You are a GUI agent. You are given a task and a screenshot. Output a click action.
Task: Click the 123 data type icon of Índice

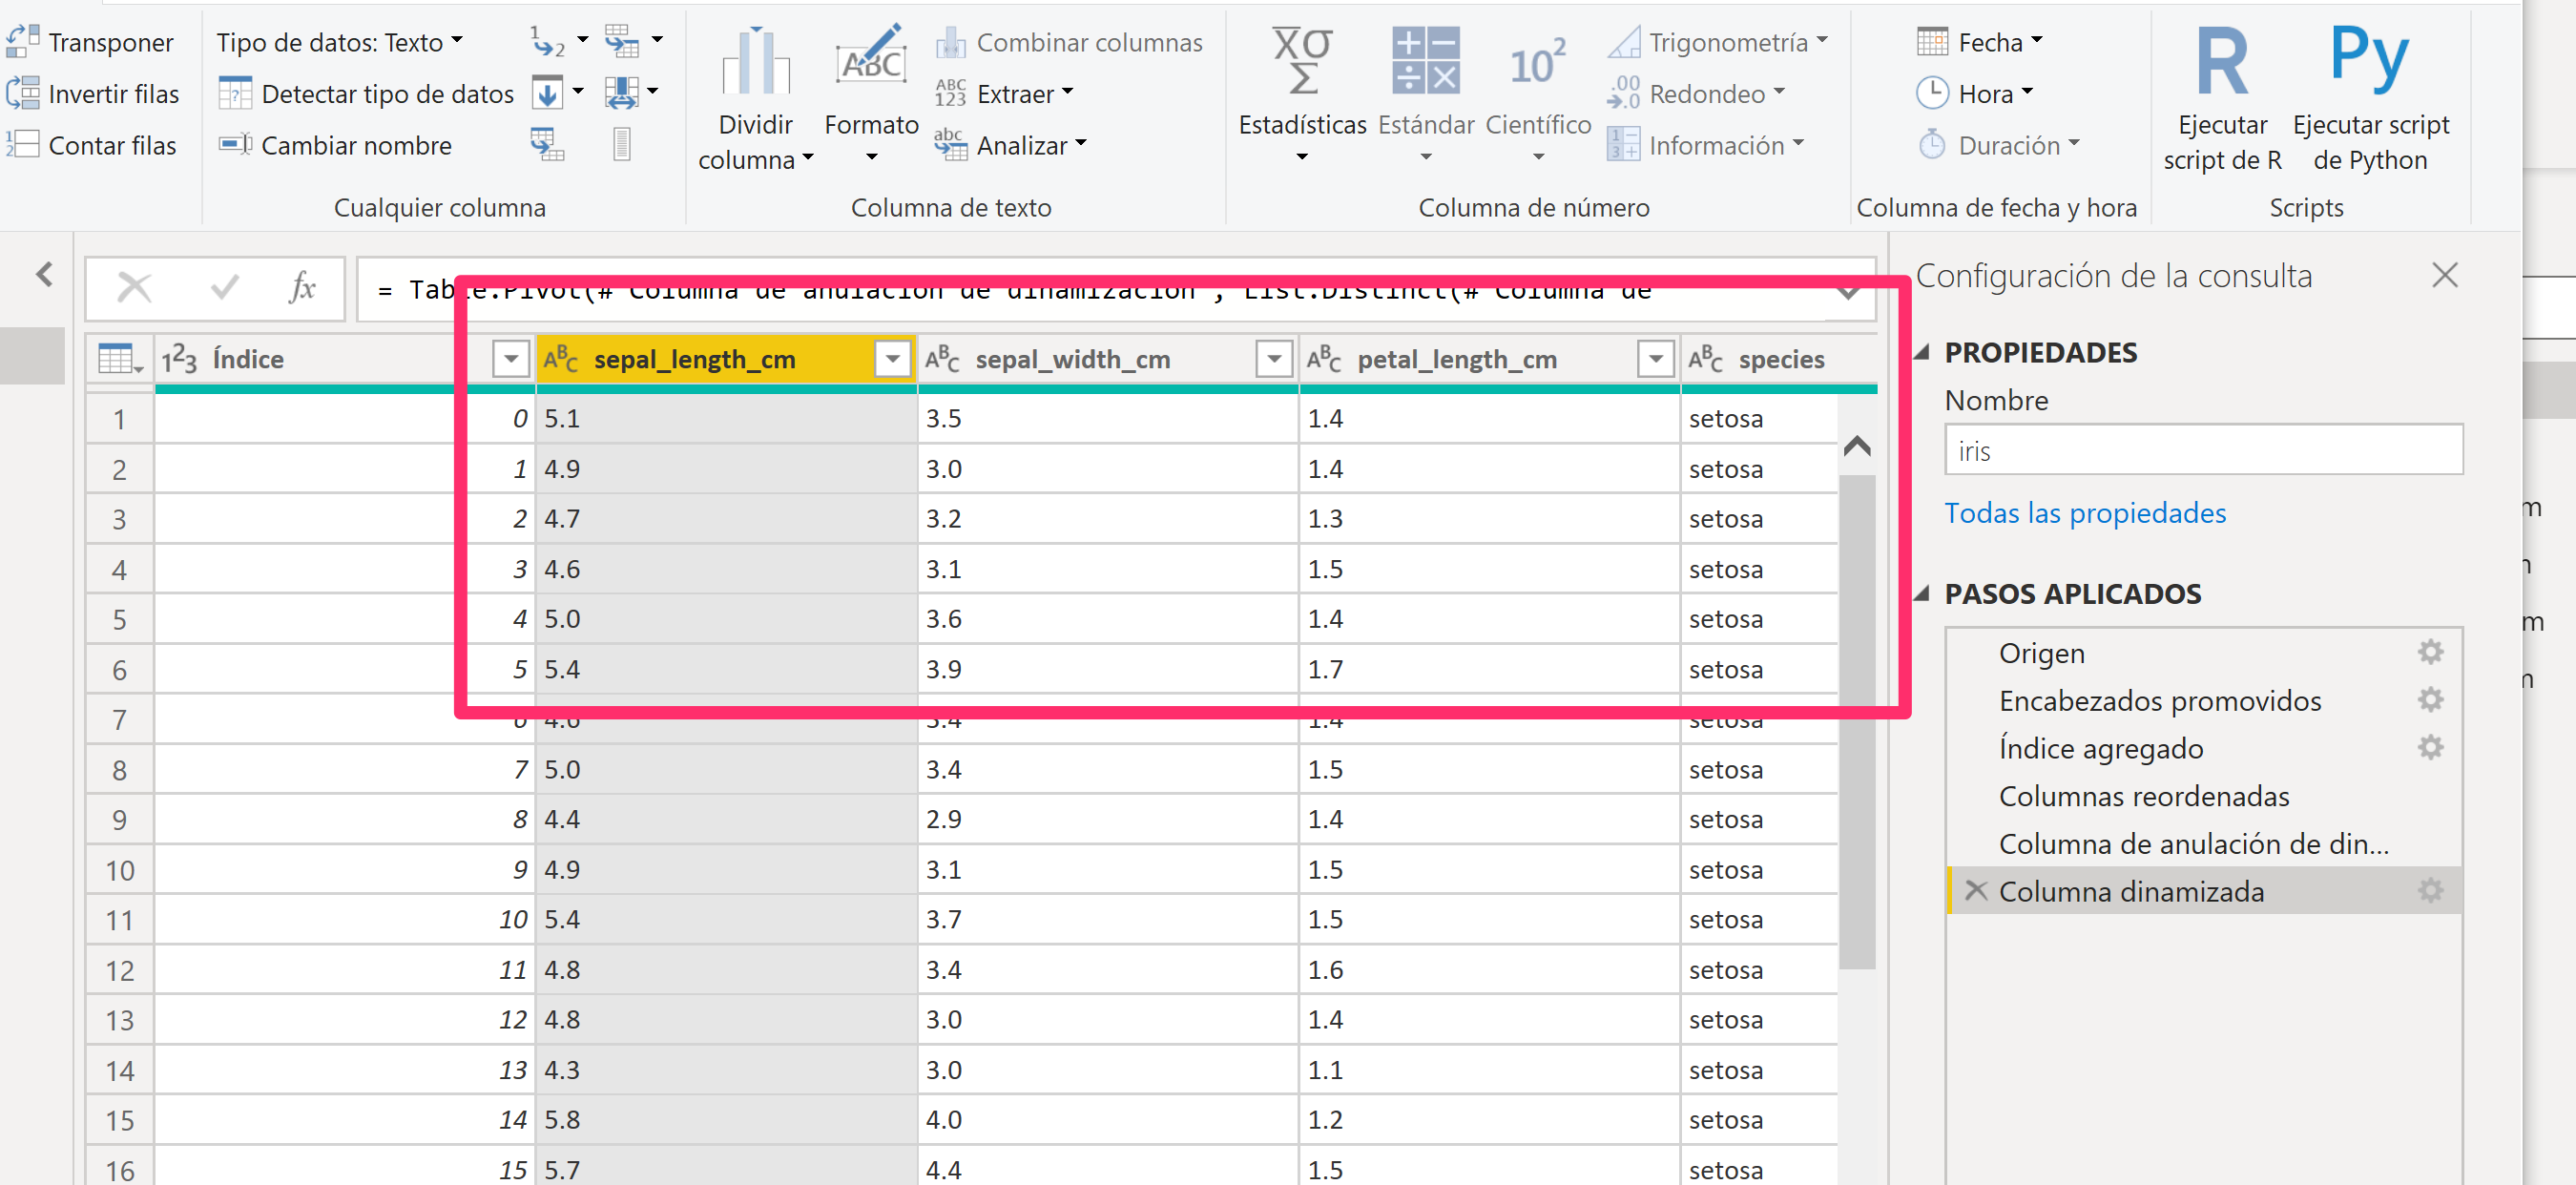(x=179, y=359)
